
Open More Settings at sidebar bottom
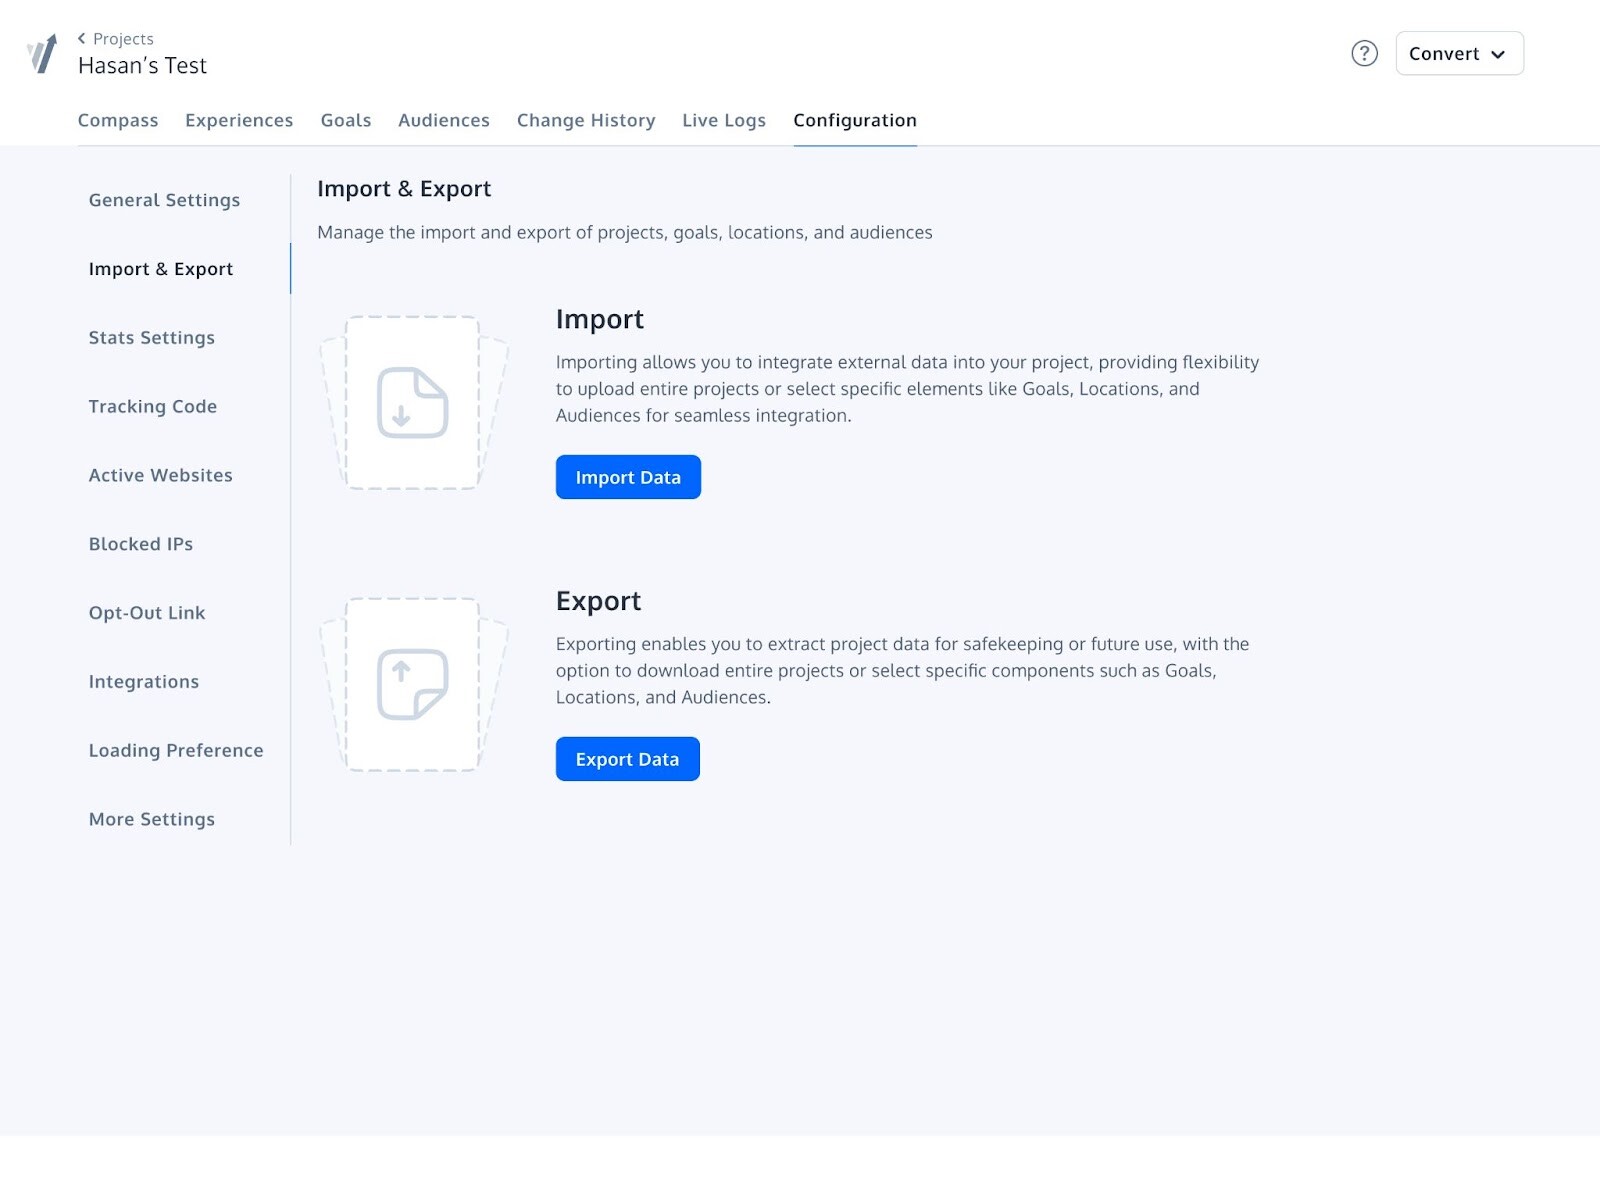pyautogui.click(x=151, y=819)
